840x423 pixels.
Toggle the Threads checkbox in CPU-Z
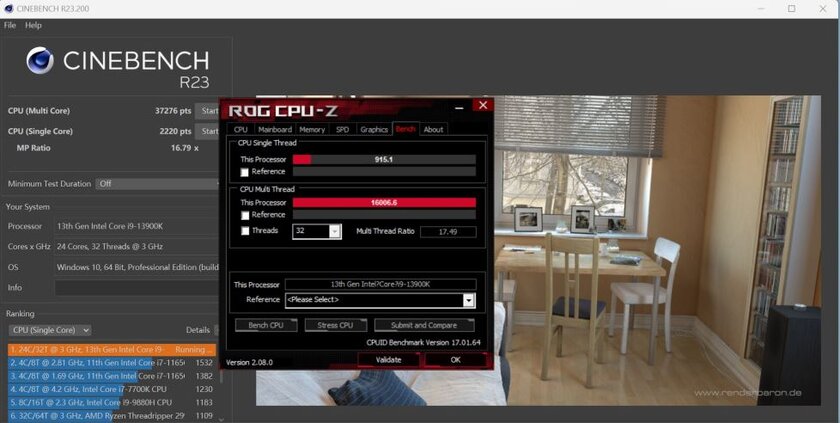click(x=245, y=231)
